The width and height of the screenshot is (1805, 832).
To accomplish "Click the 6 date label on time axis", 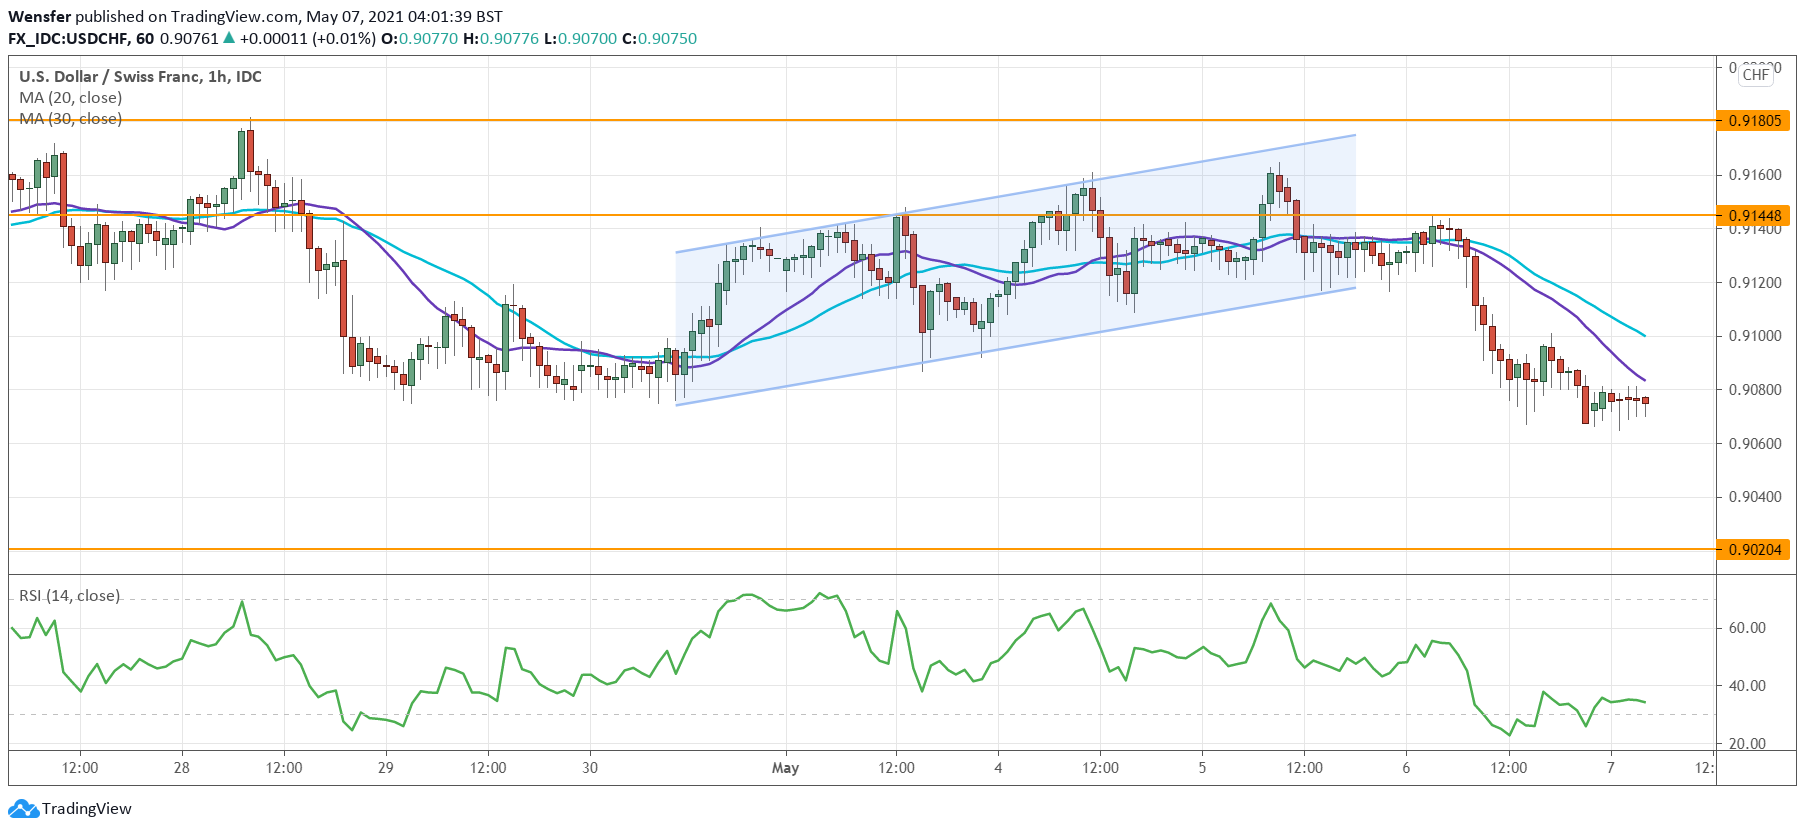I will (x=1406, y=768).
